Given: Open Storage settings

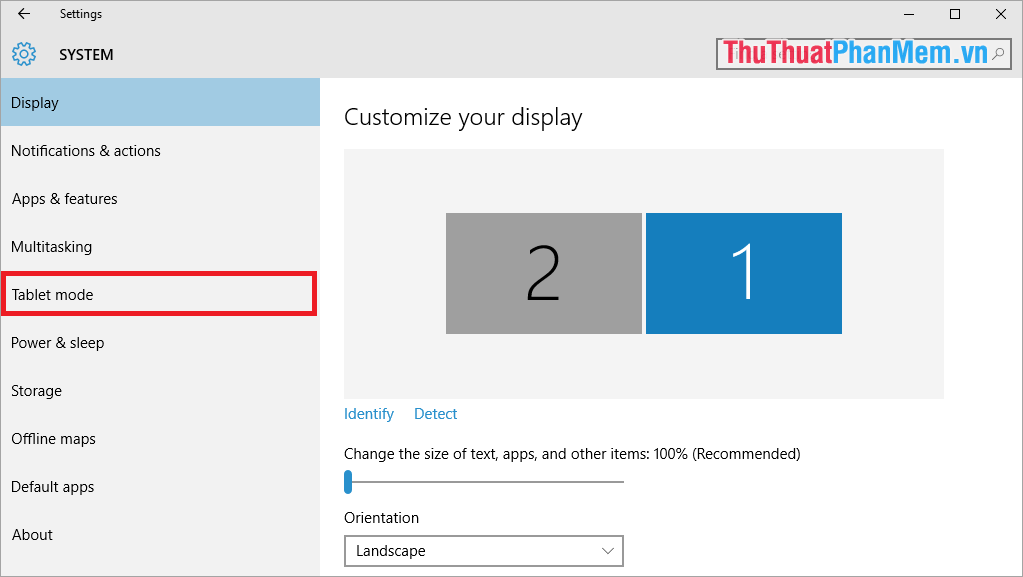Looking at the screenshot, I should [x=36, y=390].
